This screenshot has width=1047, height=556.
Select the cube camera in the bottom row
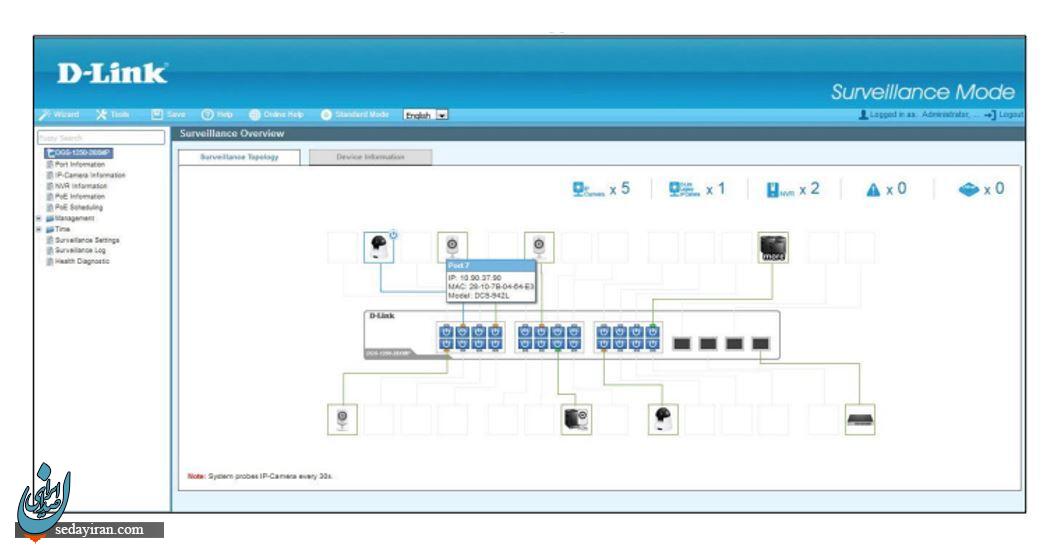343,419
